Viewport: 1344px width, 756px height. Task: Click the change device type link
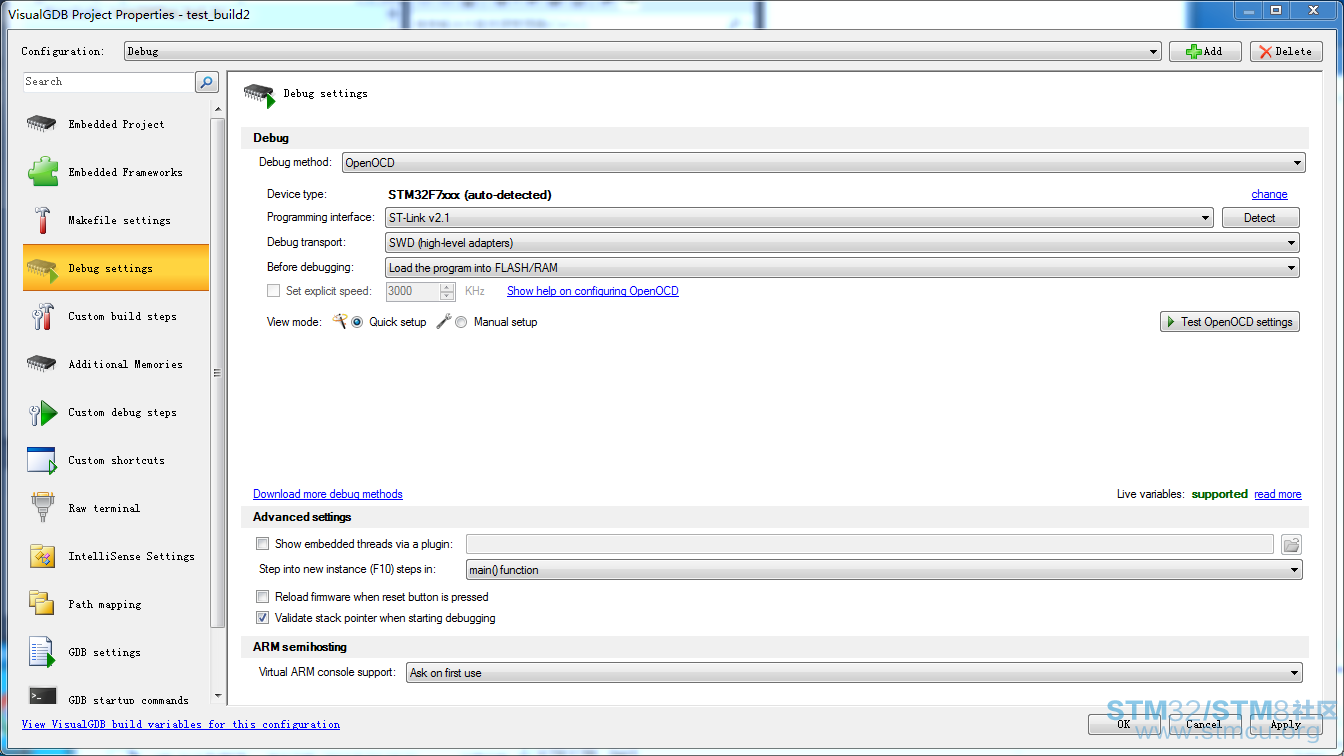tap(1269, 194)
